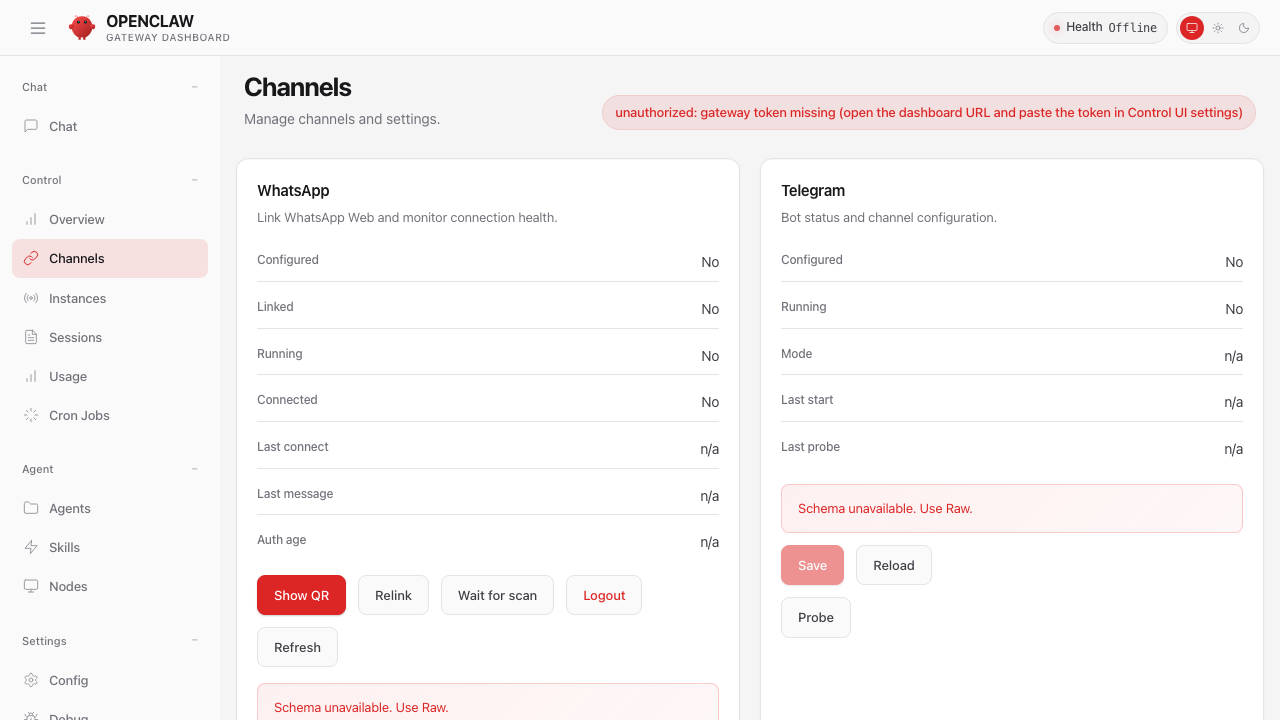Click the OpenClaw red mascot logo

82,28
